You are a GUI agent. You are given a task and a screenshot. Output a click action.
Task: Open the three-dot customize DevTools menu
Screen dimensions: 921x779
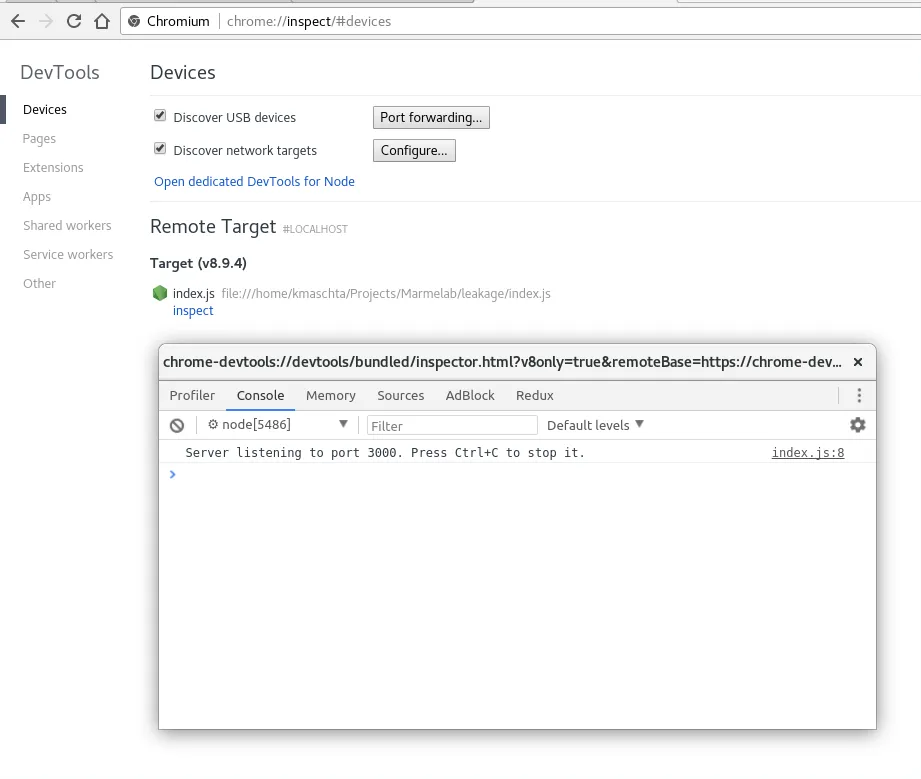858,395
